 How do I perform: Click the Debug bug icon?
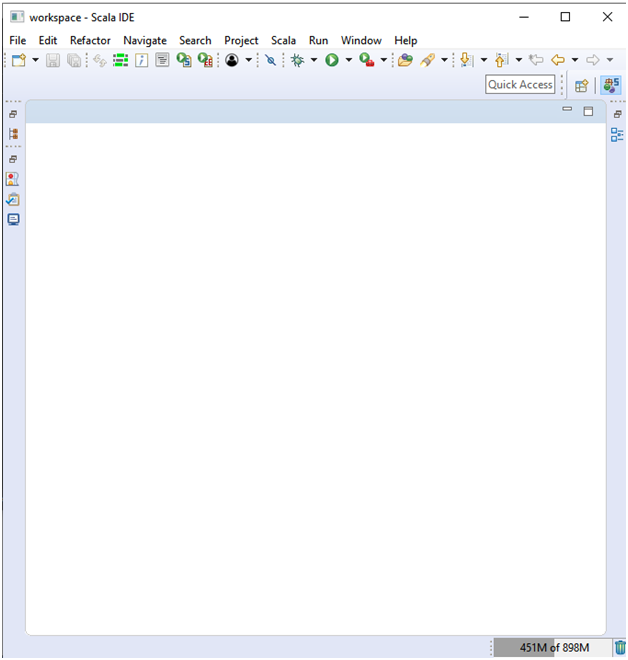[x=298, y=60]
